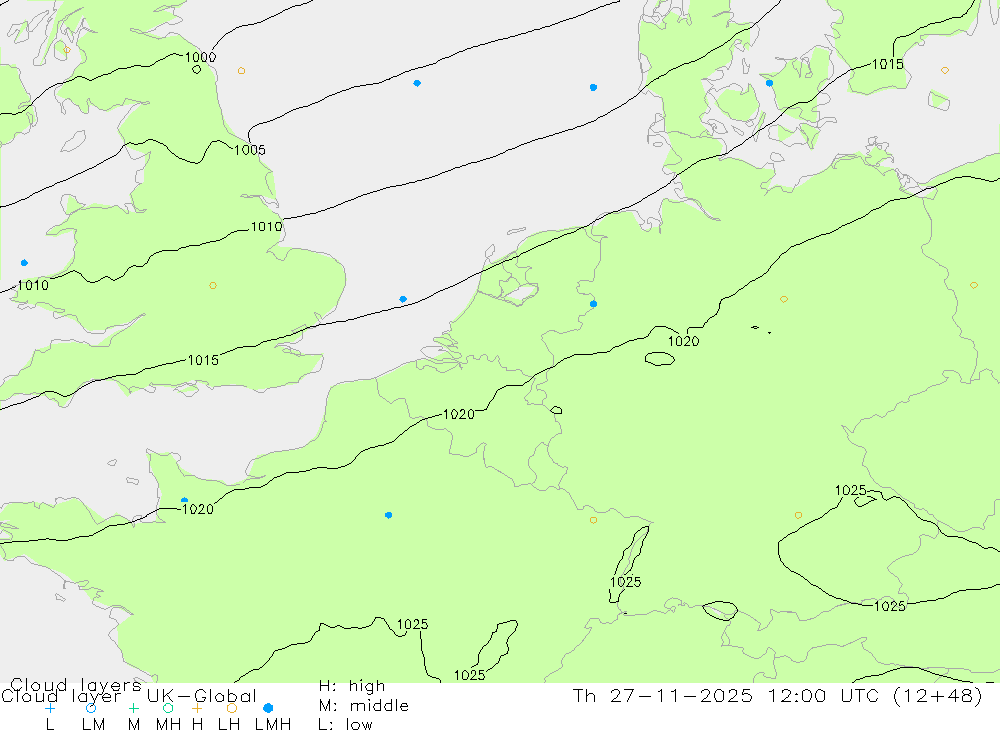Viewport: 1000px width, 733px height.
Task: Select the blue marker on the Dutch-German border
Action: point(594,304)
